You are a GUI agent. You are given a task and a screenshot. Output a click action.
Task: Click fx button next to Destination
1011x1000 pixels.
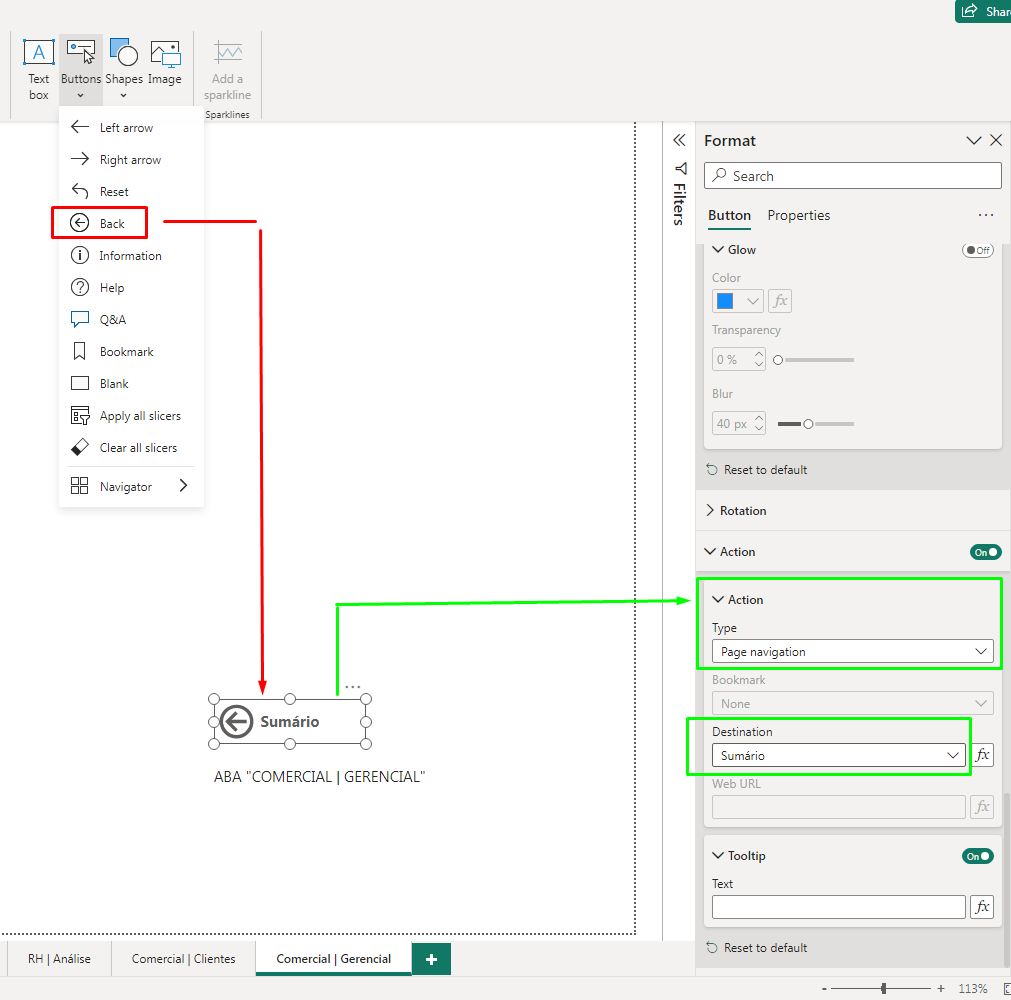pos(982,755)
